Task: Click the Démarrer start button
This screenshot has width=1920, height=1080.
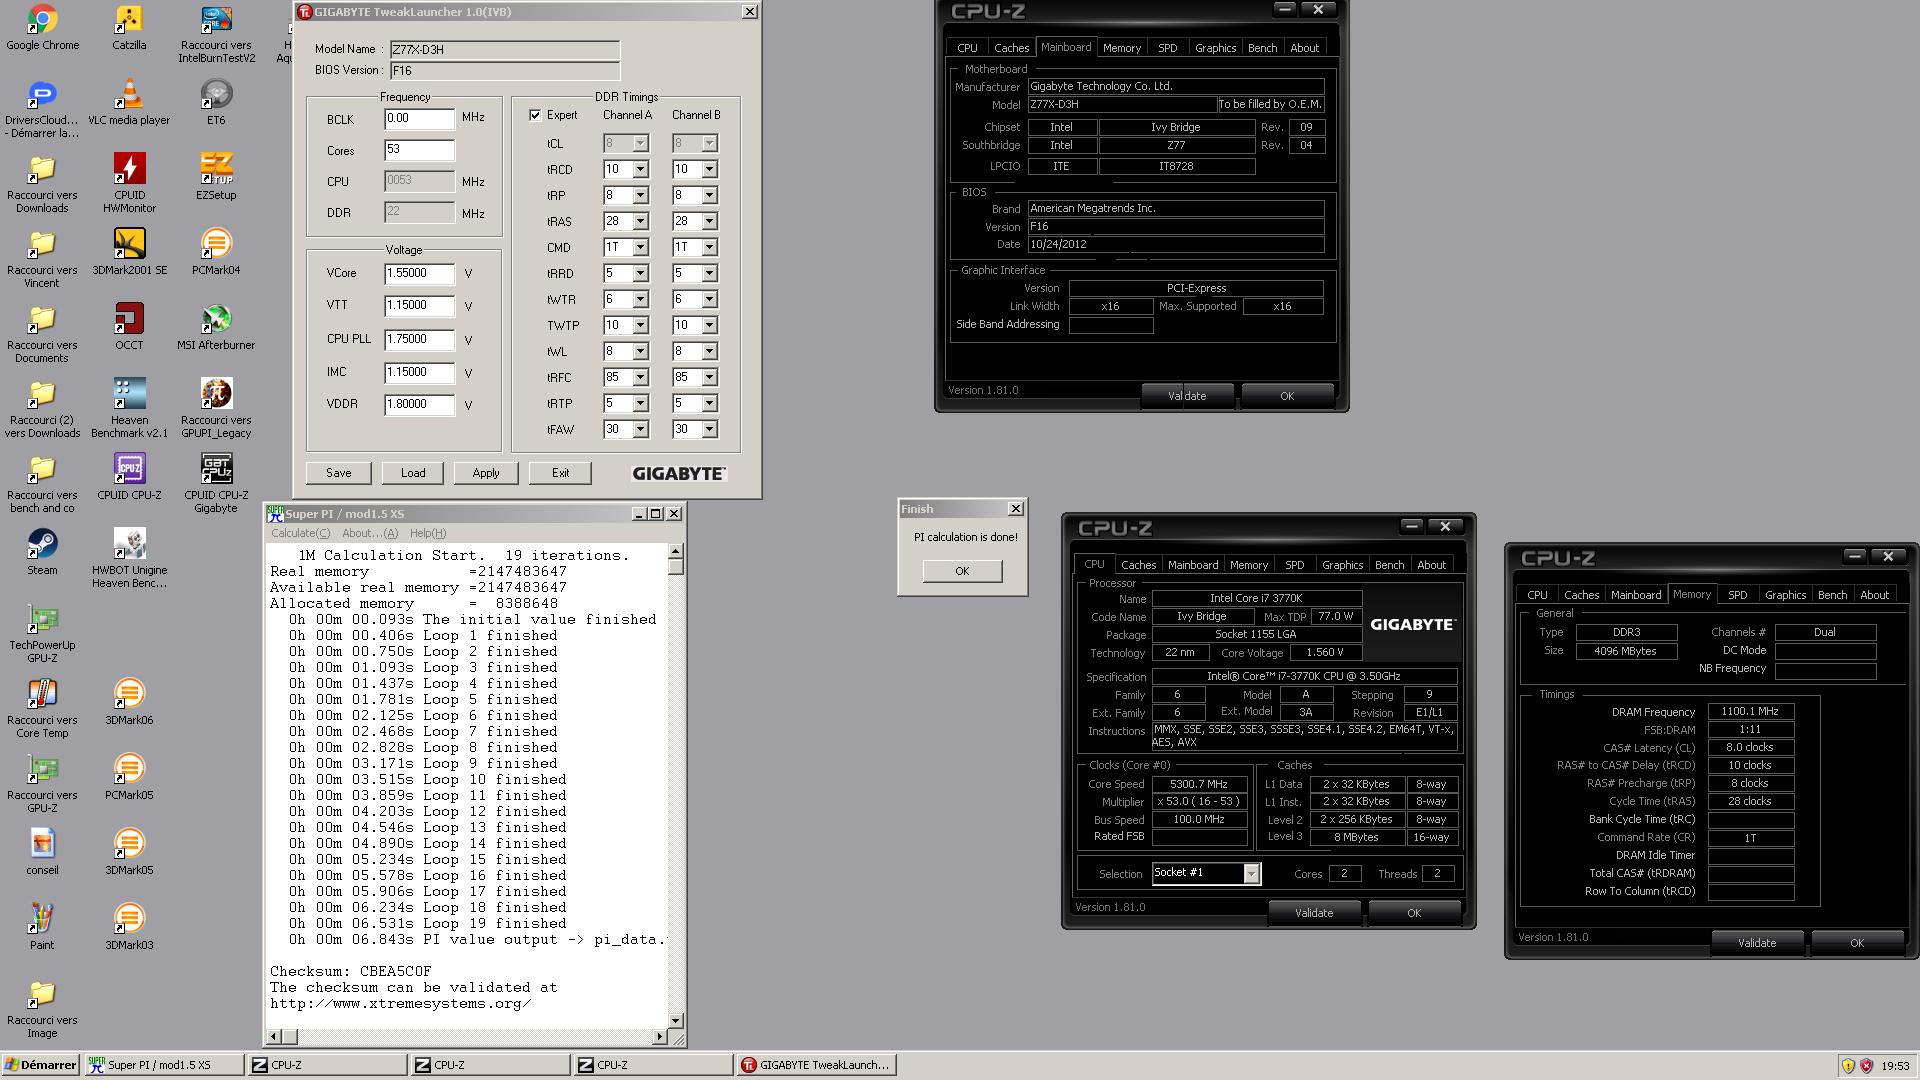Action: pos(40,1065)
